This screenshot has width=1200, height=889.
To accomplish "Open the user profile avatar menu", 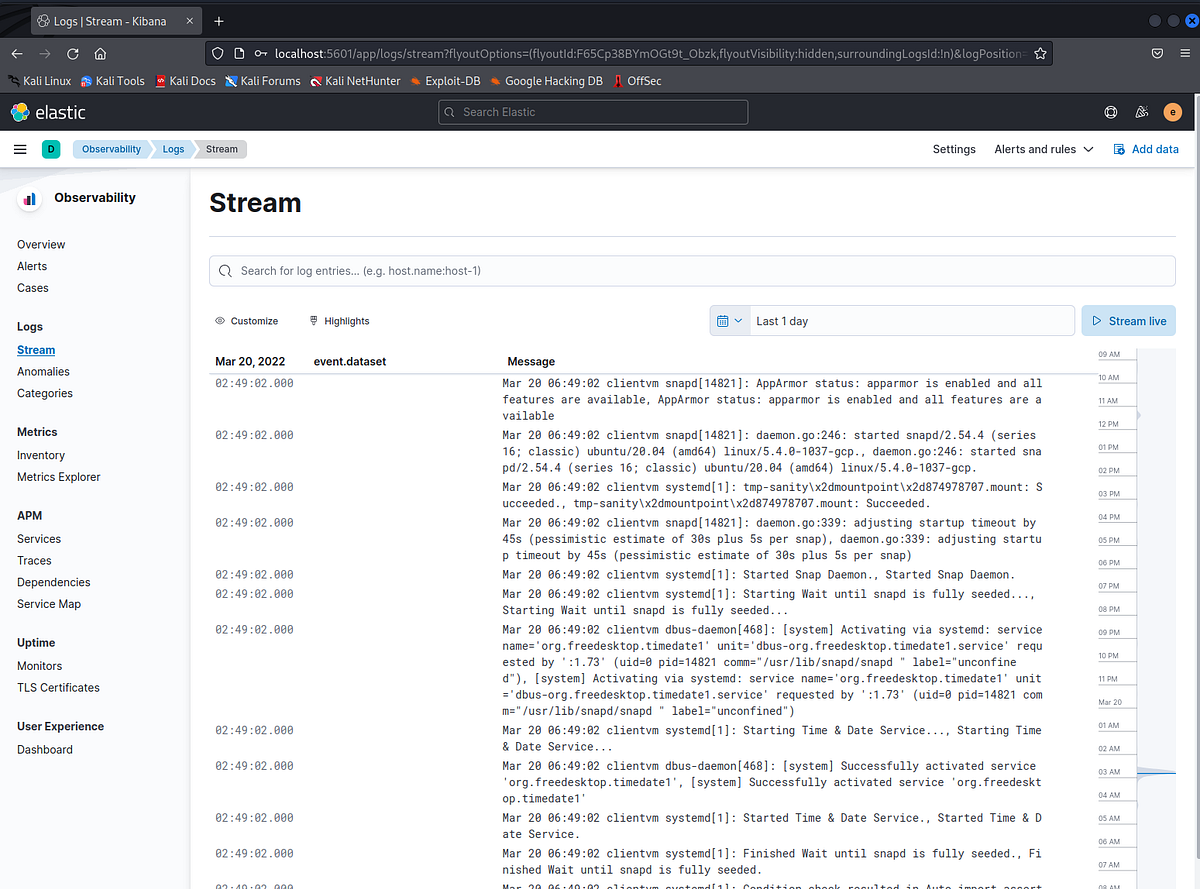I will coord(1172,112).
